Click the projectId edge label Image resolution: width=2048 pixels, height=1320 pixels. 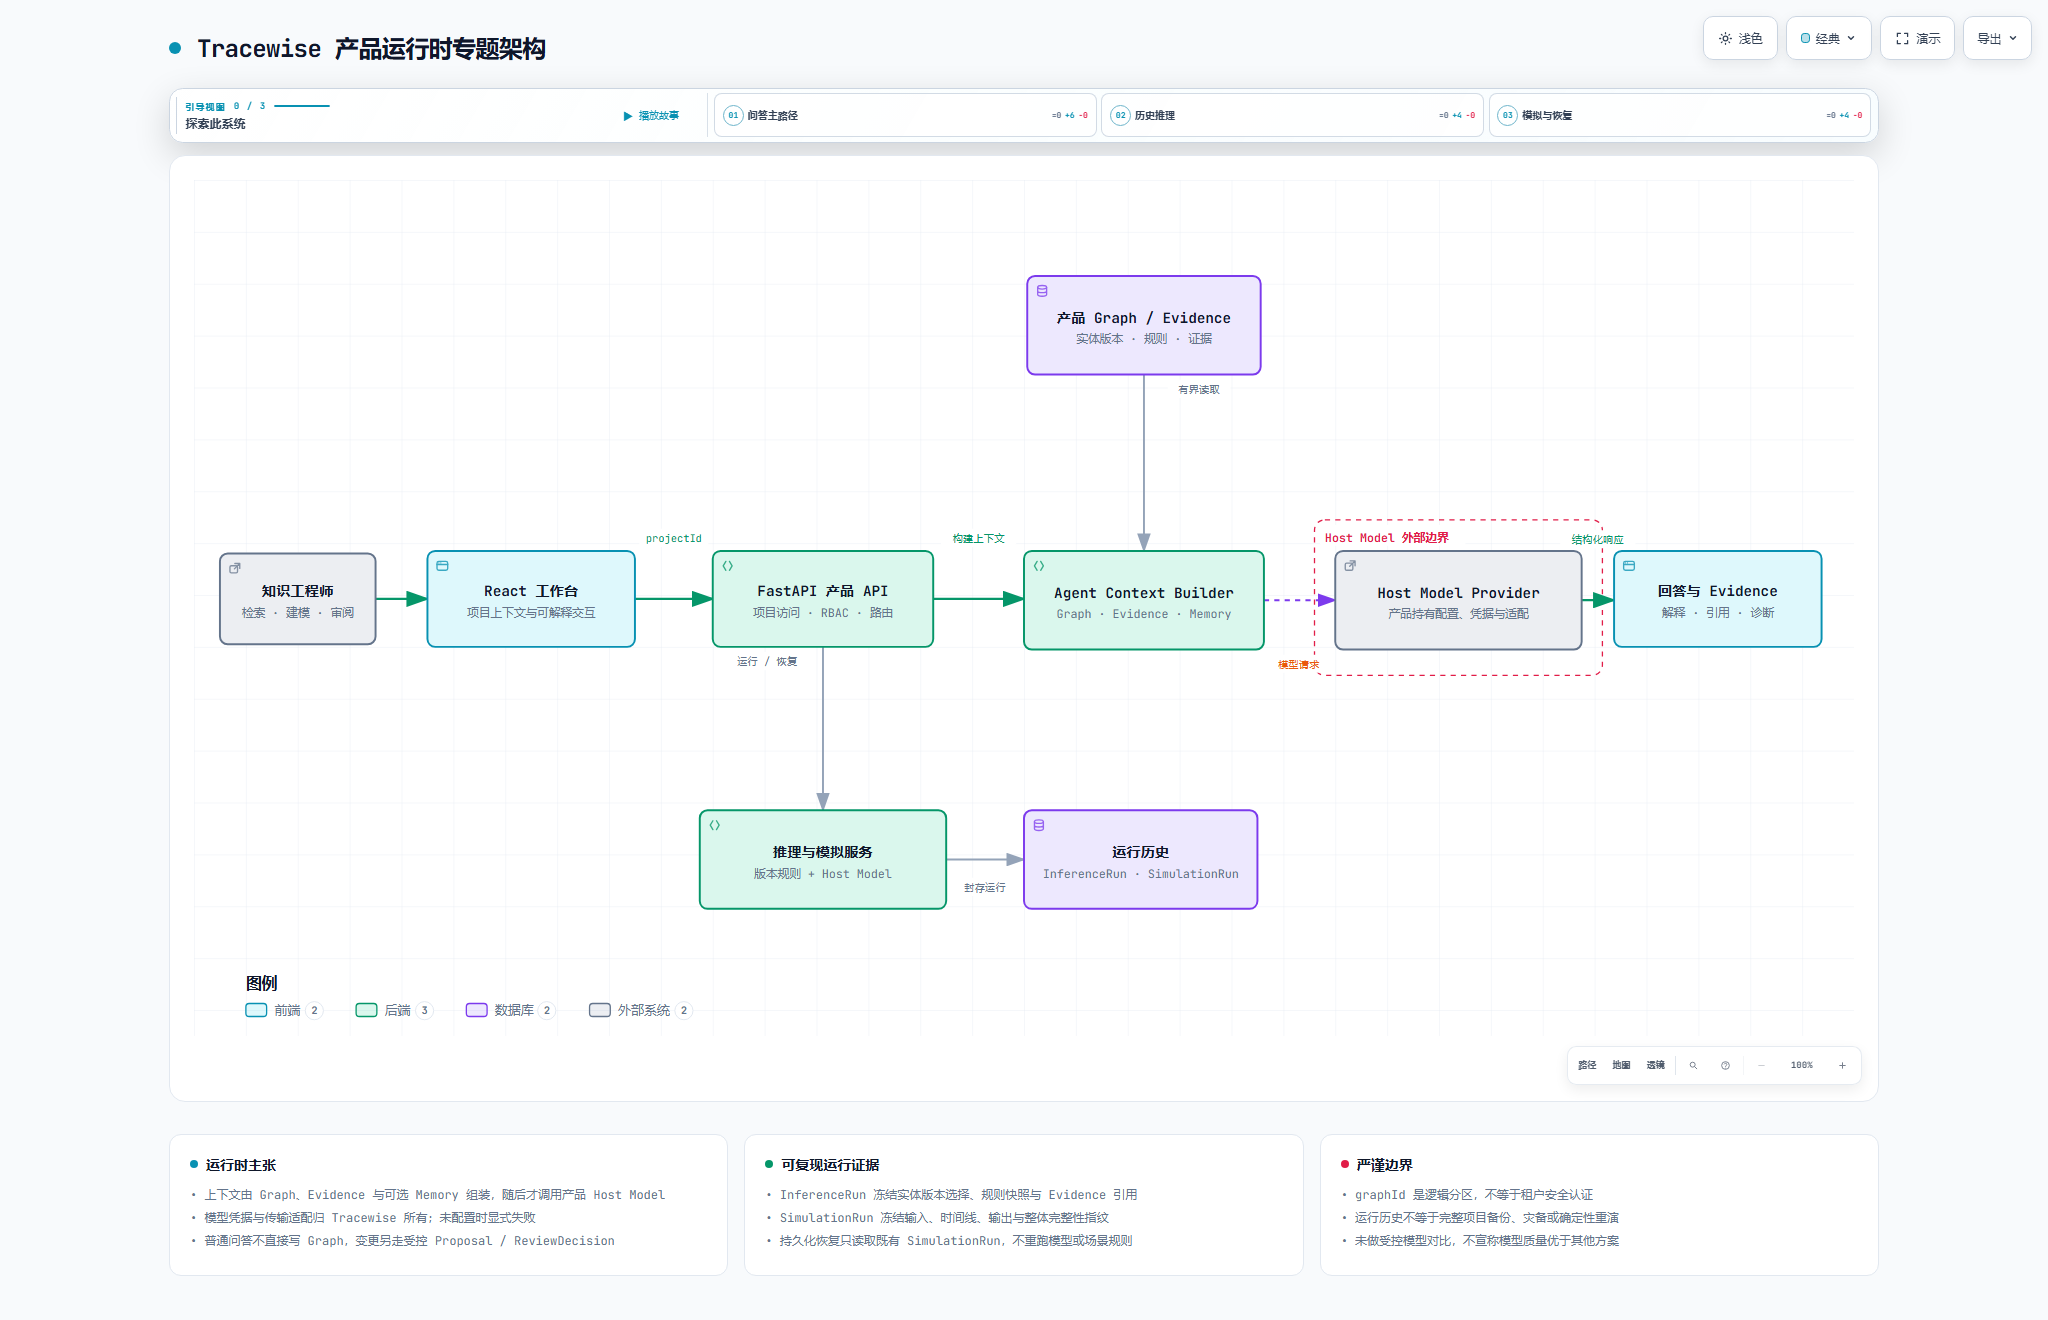click(x=674, y=538)
